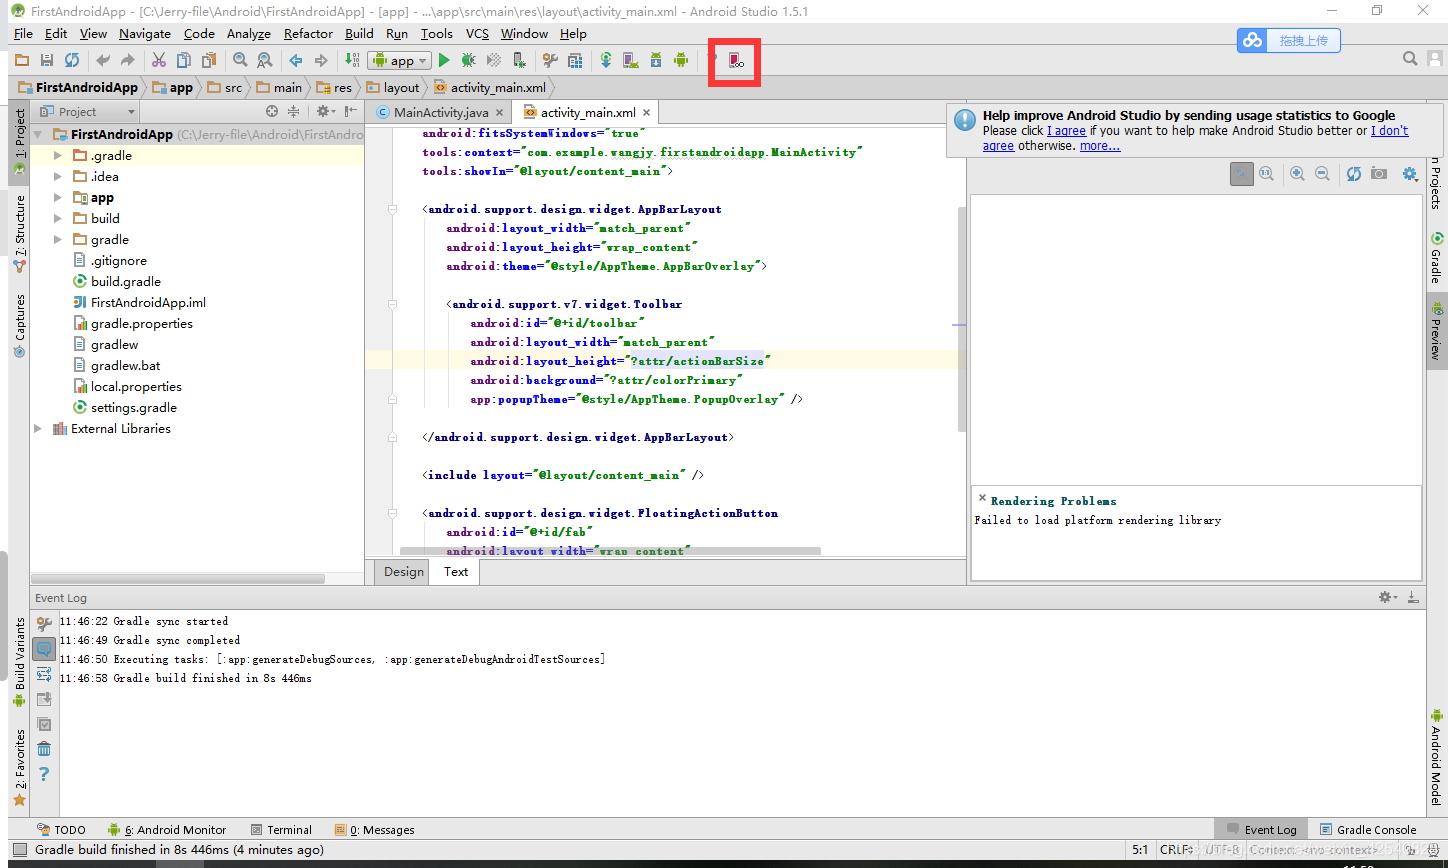Open the AVD Manager icon

631,60
